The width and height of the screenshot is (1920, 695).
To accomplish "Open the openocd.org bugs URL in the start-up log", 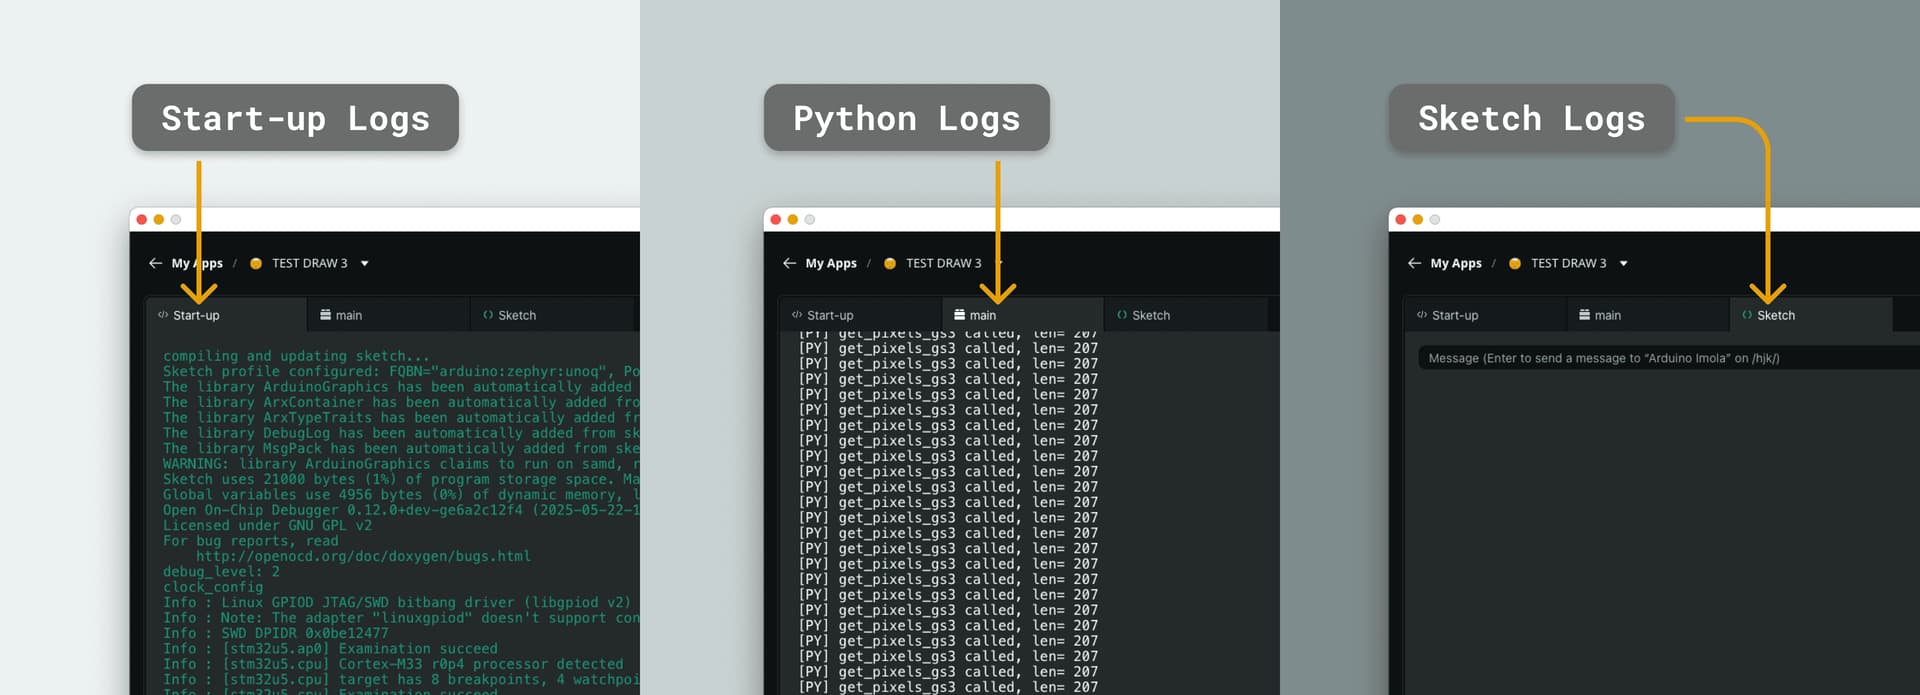I will point(362,556).
